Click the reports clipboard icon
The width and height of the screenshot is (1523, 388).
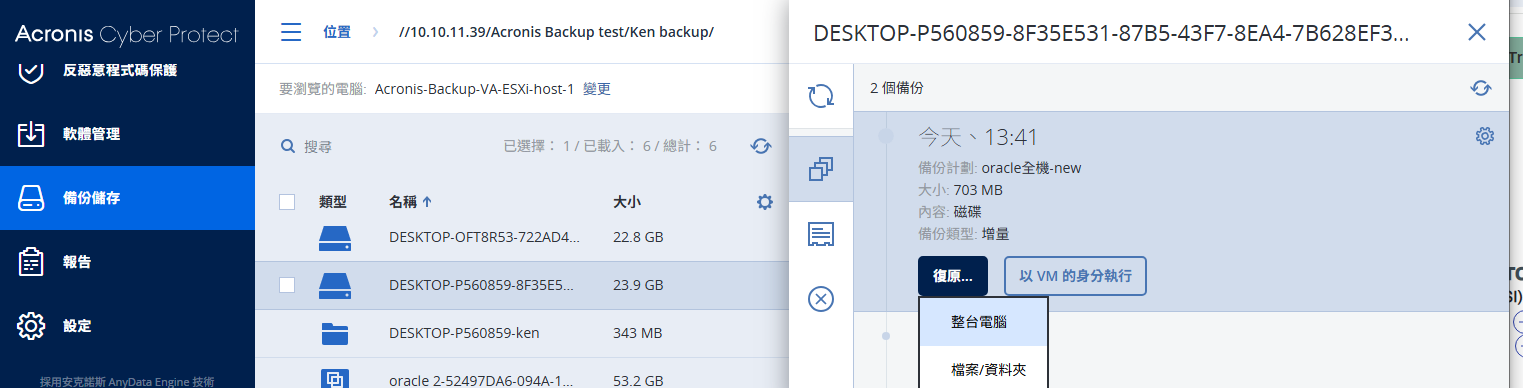pyautogui.click(x=32, y=262)
